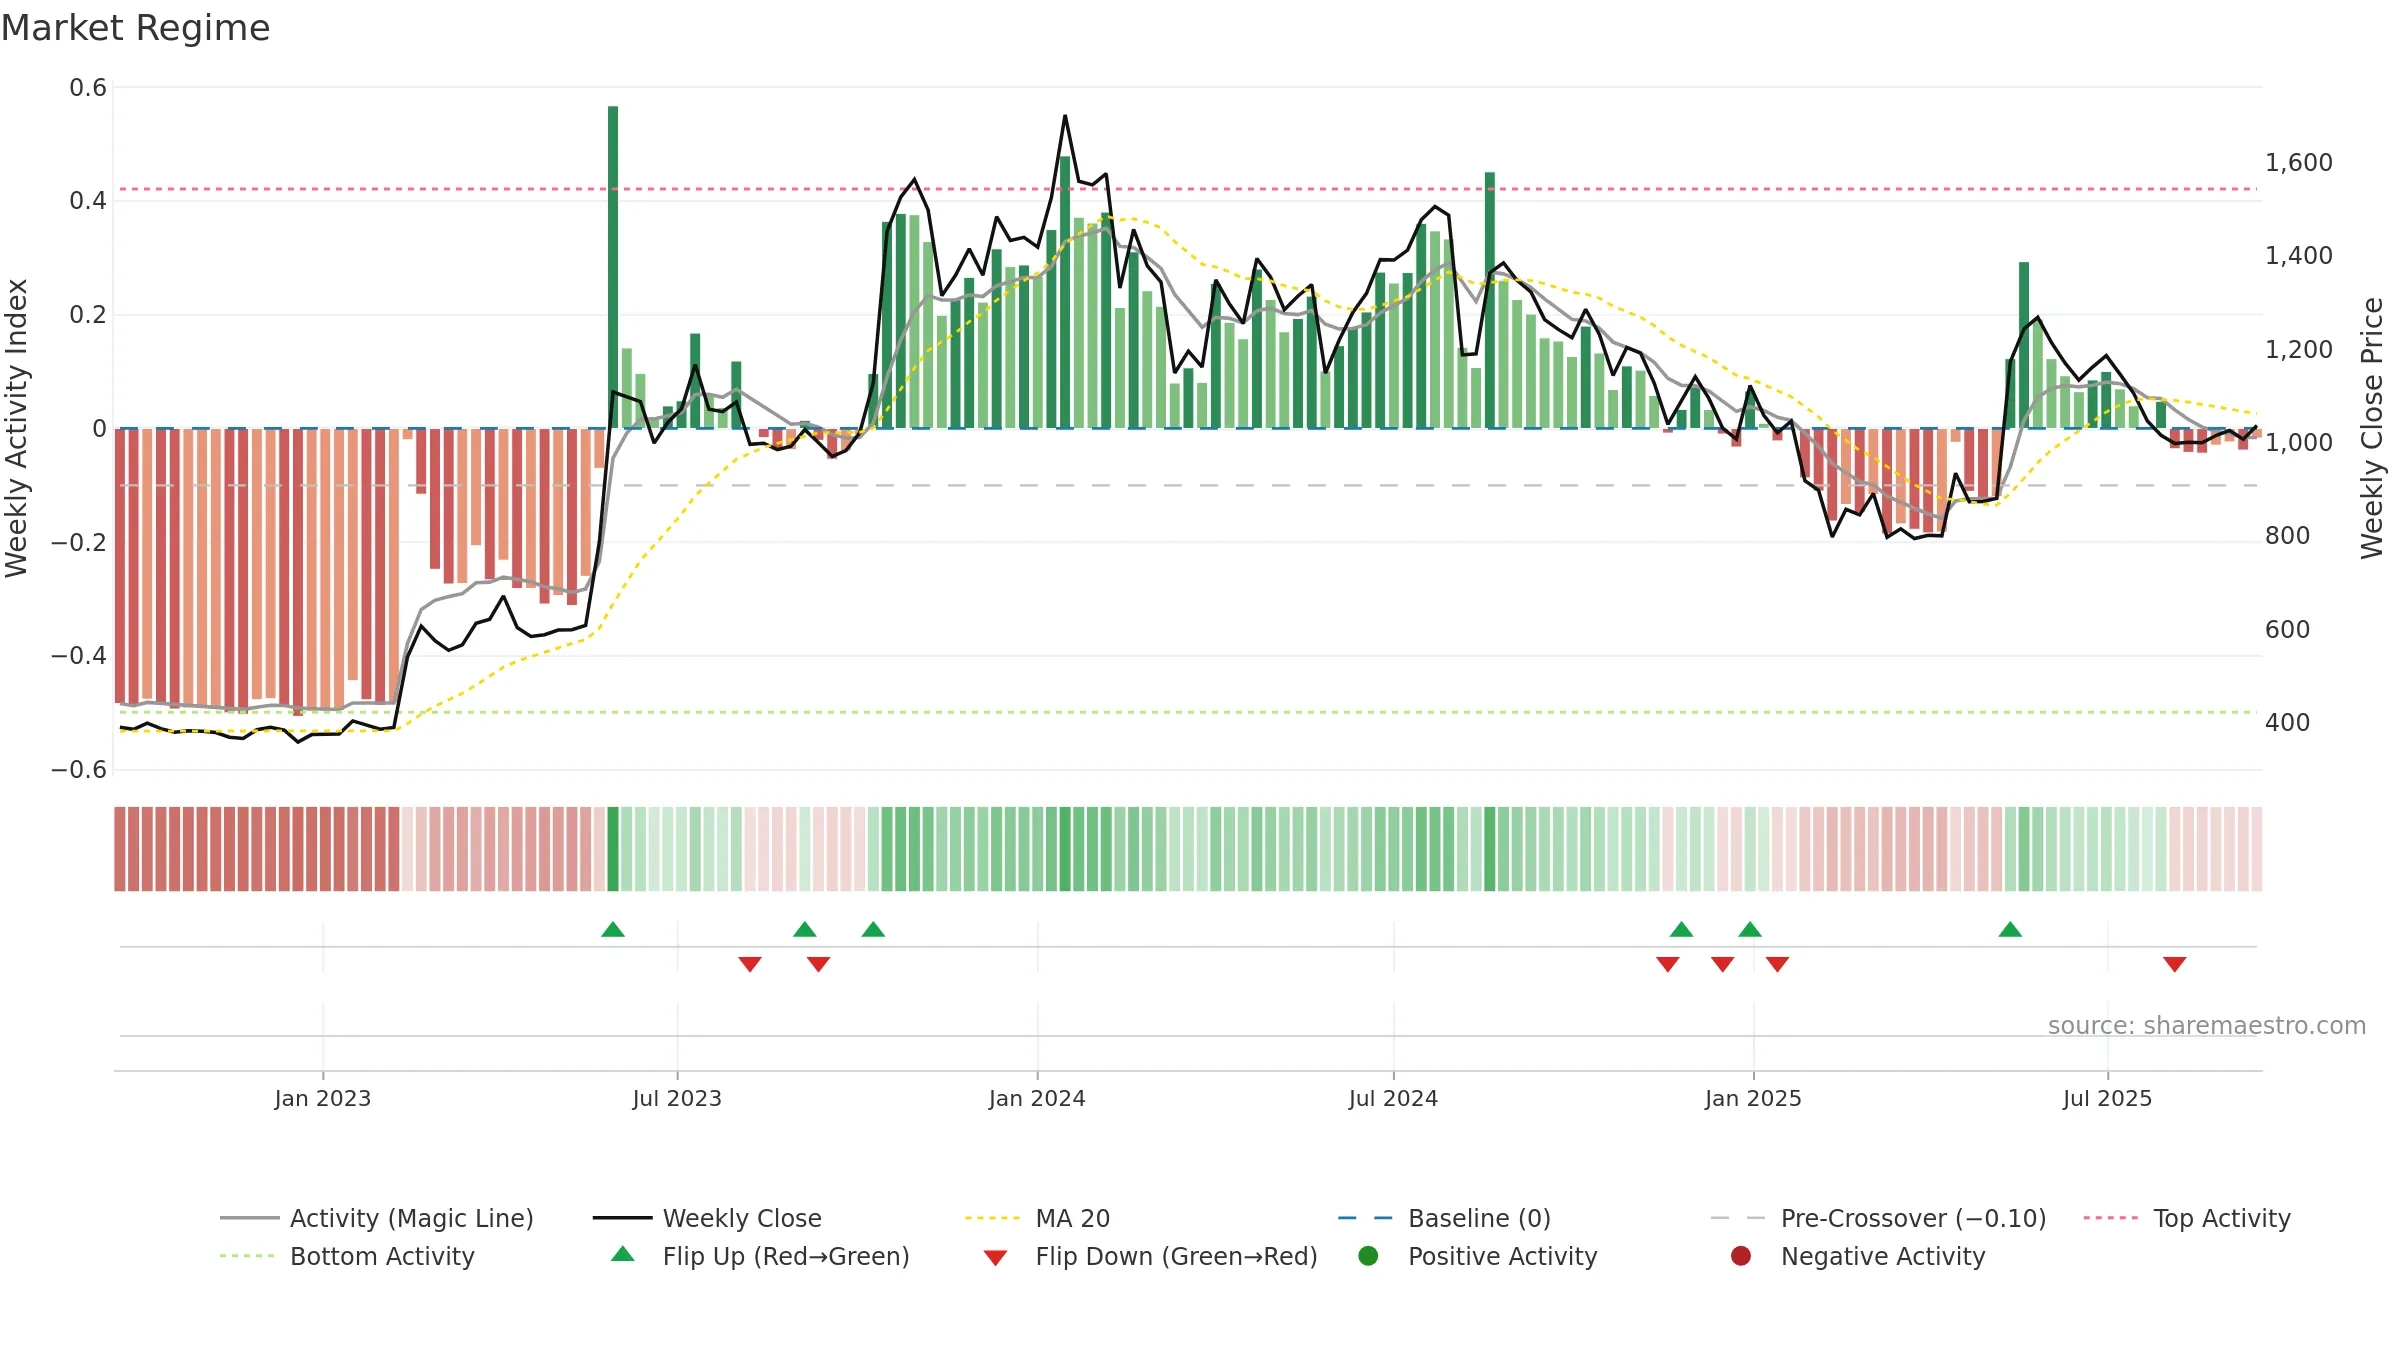
Task: Click the Jul 2023 x-axis label
Action: [x=677, y=1098]
